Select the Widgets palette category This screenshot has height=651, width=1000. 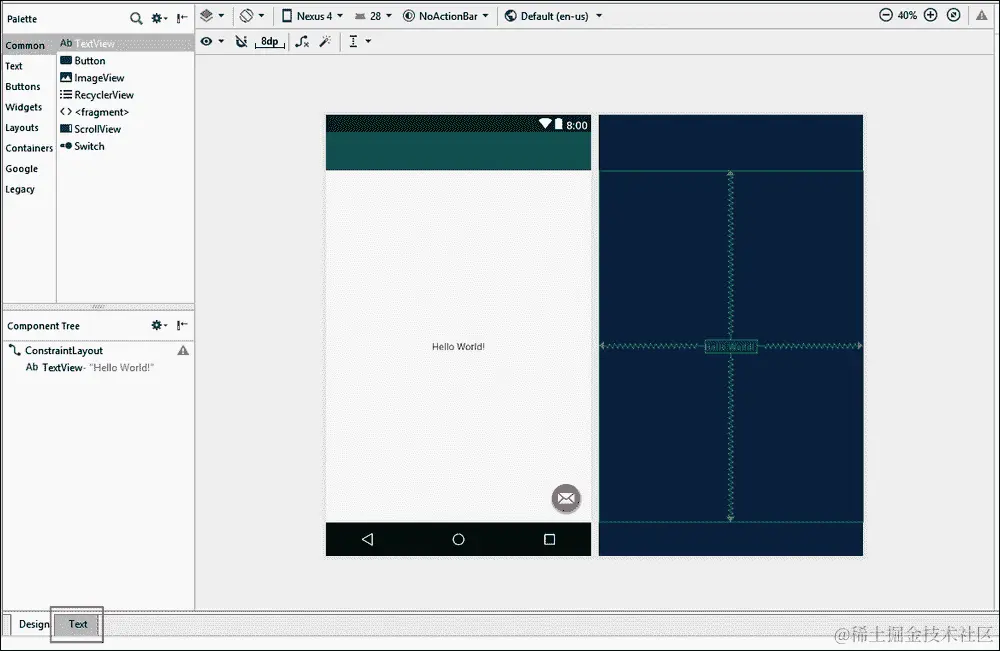24,107
